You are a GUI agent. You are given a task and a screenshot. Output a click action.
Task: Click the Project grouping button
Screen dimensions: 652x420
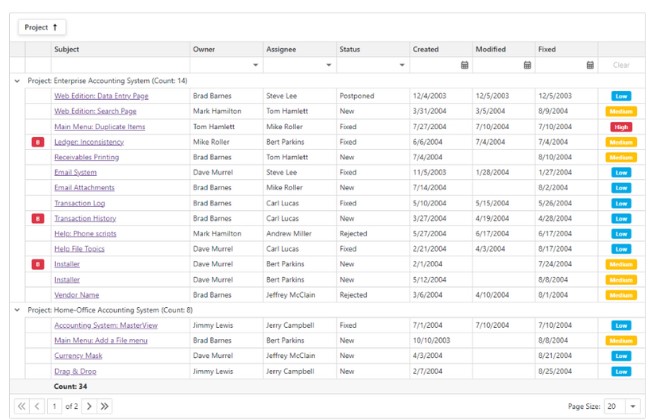tap(42, 27)
